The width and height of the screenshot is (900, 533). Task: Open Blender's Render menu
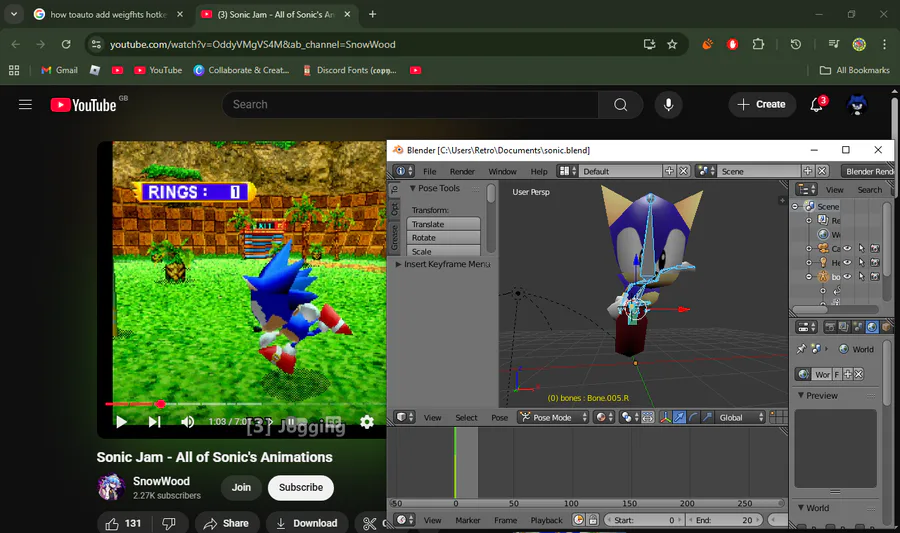(x=462, y=171)
